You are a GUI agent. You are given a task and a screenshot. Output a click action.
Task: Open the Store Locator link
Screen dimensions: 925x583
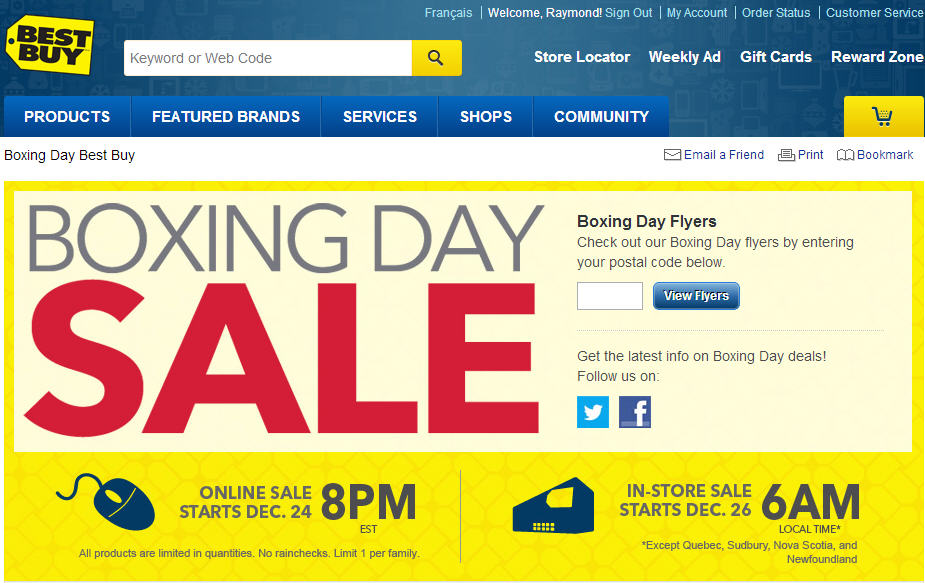[582, 57]
